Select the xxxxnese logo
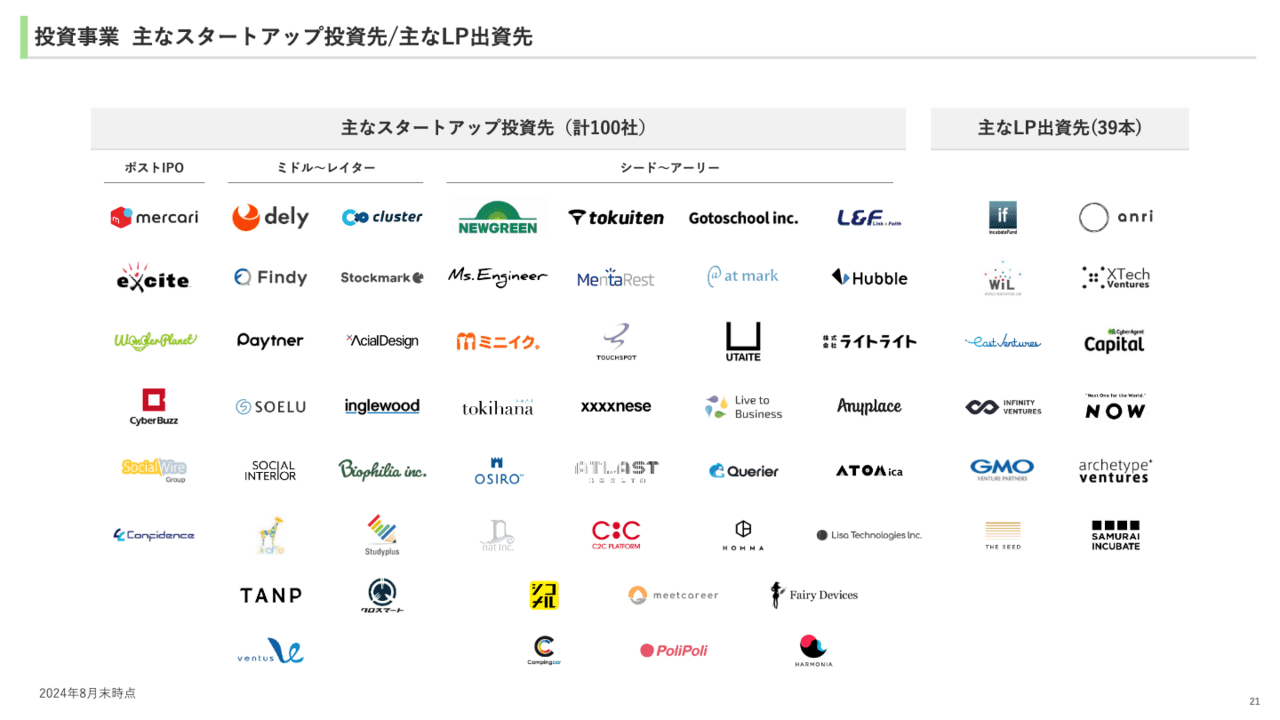 pos(616,406)
